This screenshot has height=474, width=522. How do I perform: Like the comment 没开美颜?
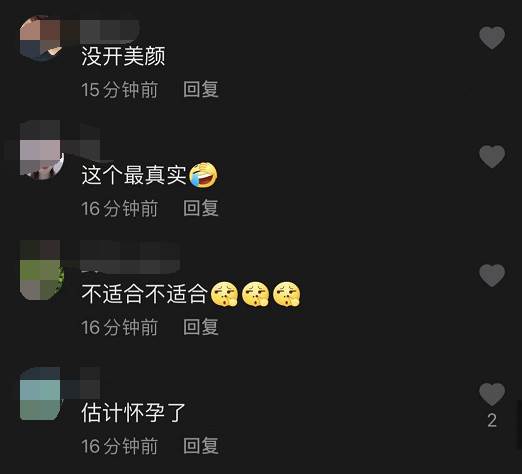492,38
